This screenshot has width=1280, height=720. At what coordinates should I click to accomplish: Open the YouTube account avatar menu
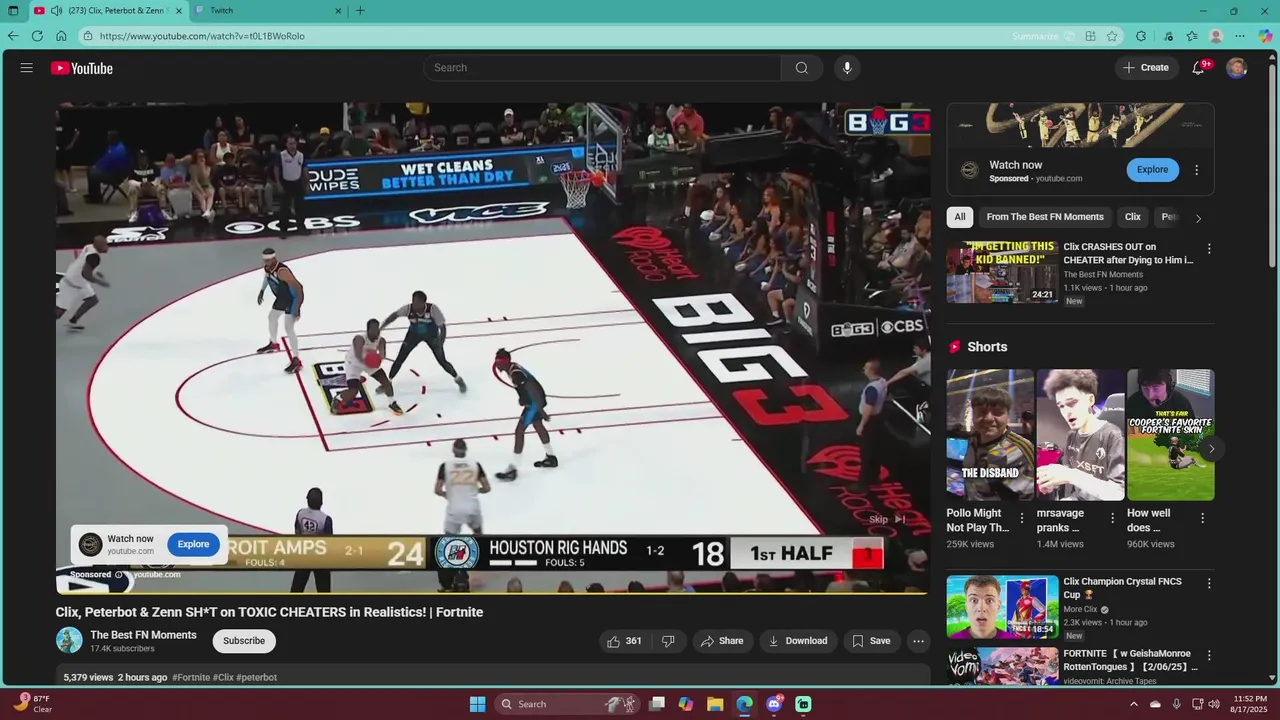tap(1237, 68)
